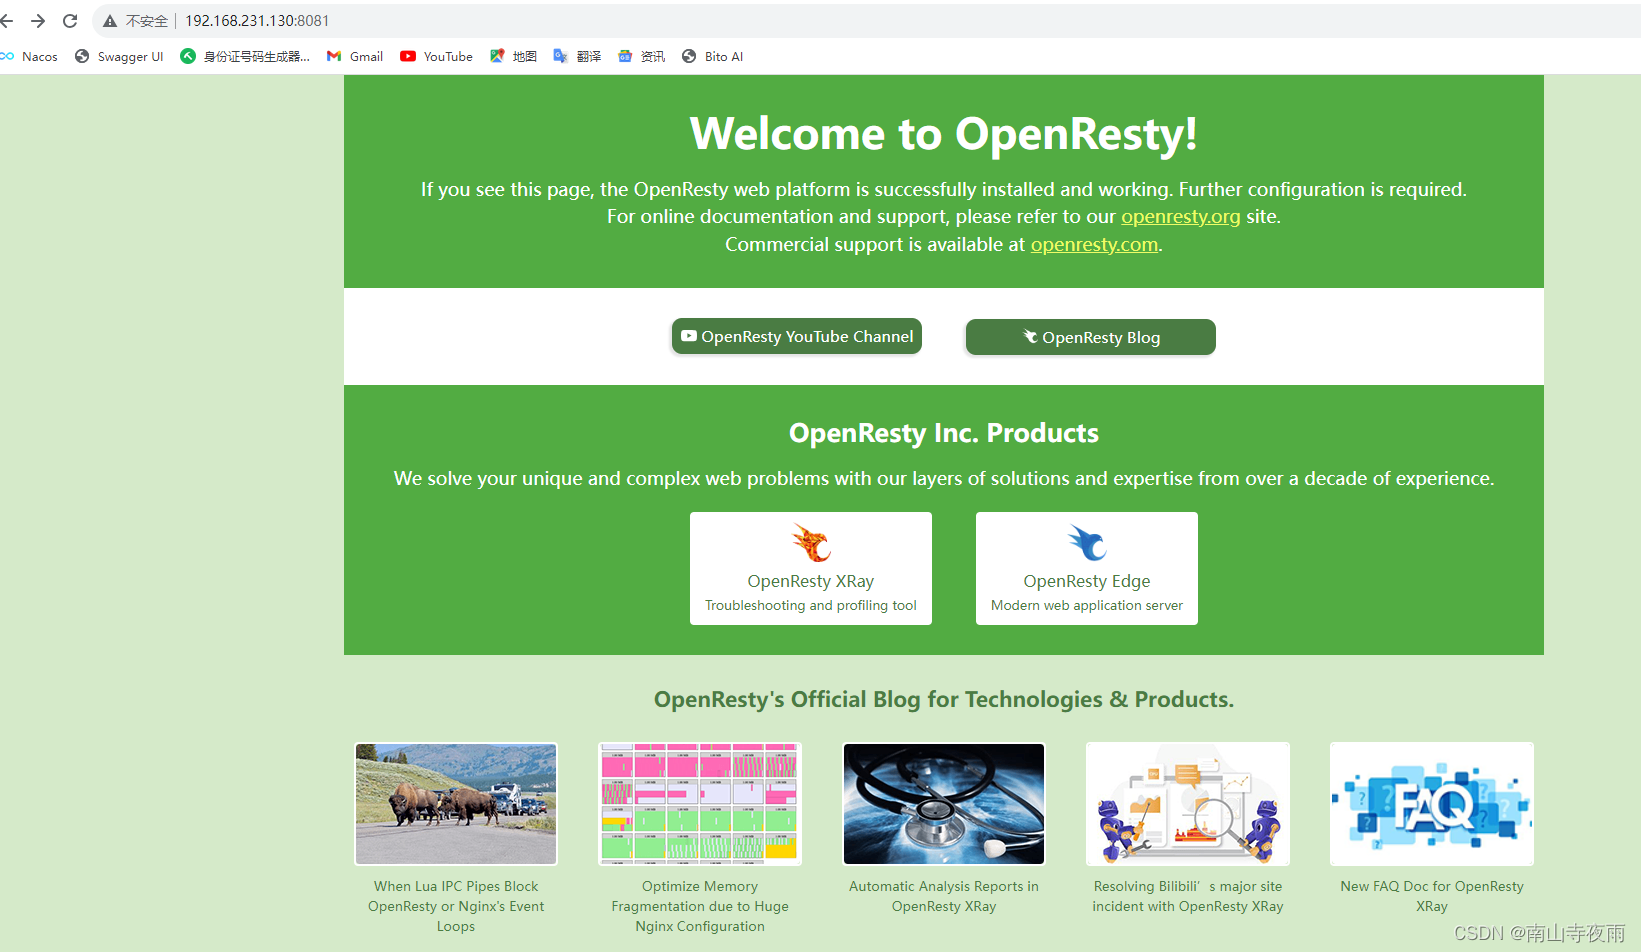
Task: Open When Lua IPC Pipes Block article
Action: pos(456,906)
